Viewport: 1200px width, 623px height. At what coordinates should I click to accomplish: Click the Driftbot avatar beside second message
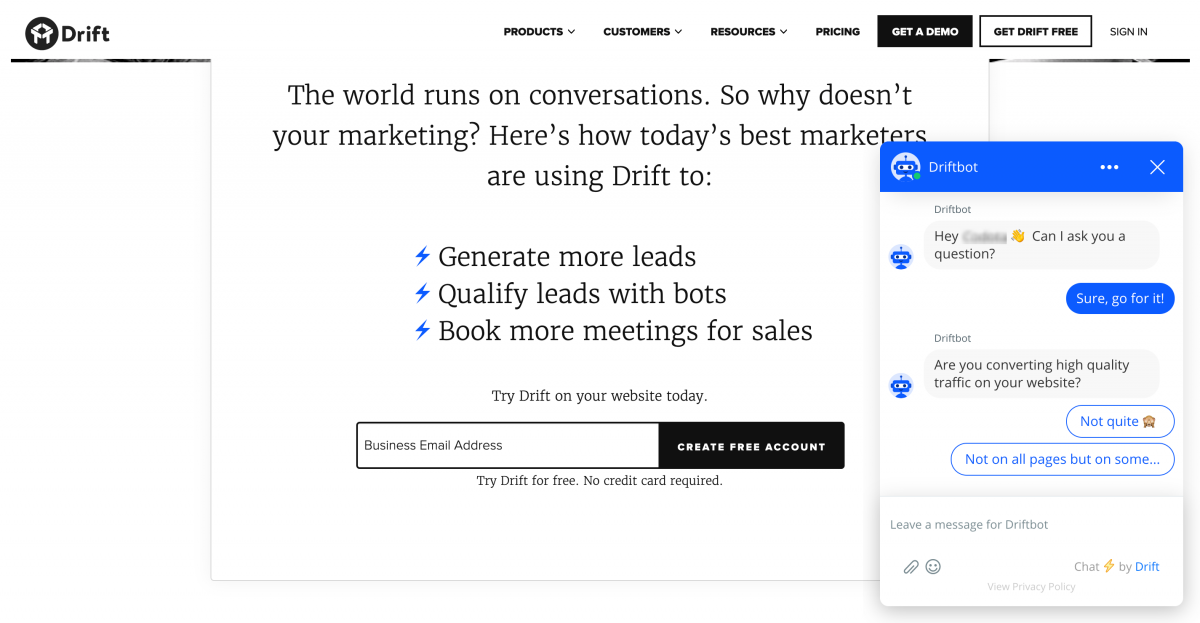click(901, 385)
